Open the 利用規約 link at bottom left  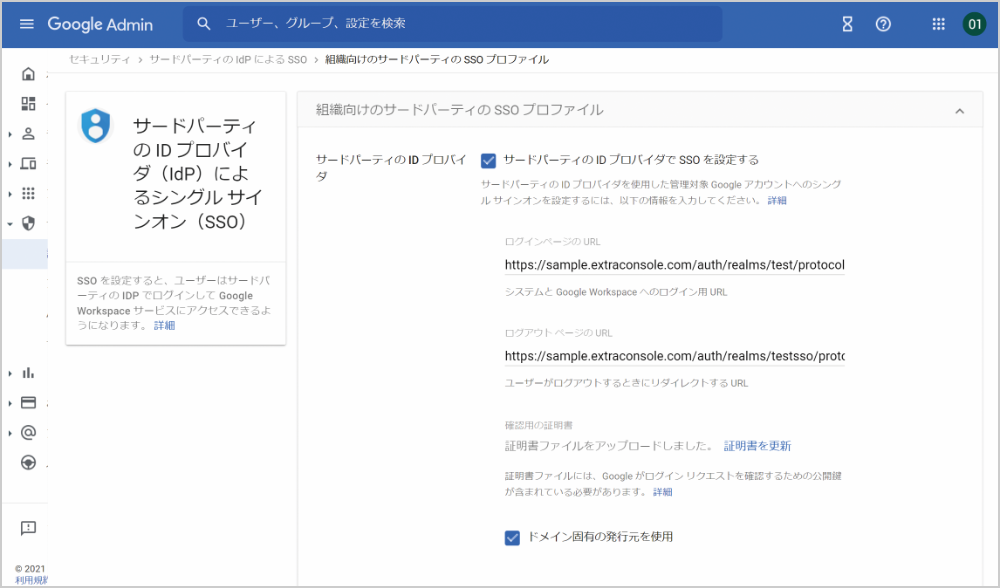[31, 580]
